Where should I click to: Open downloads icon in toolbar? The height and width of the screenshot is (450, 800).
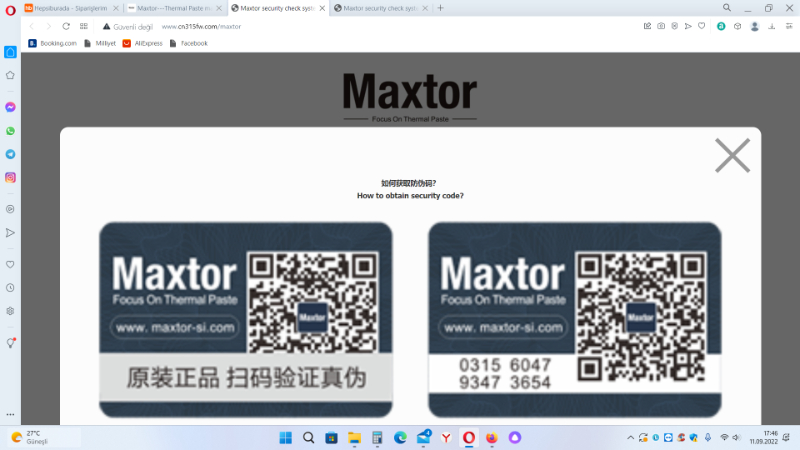(x=771, y=26)
